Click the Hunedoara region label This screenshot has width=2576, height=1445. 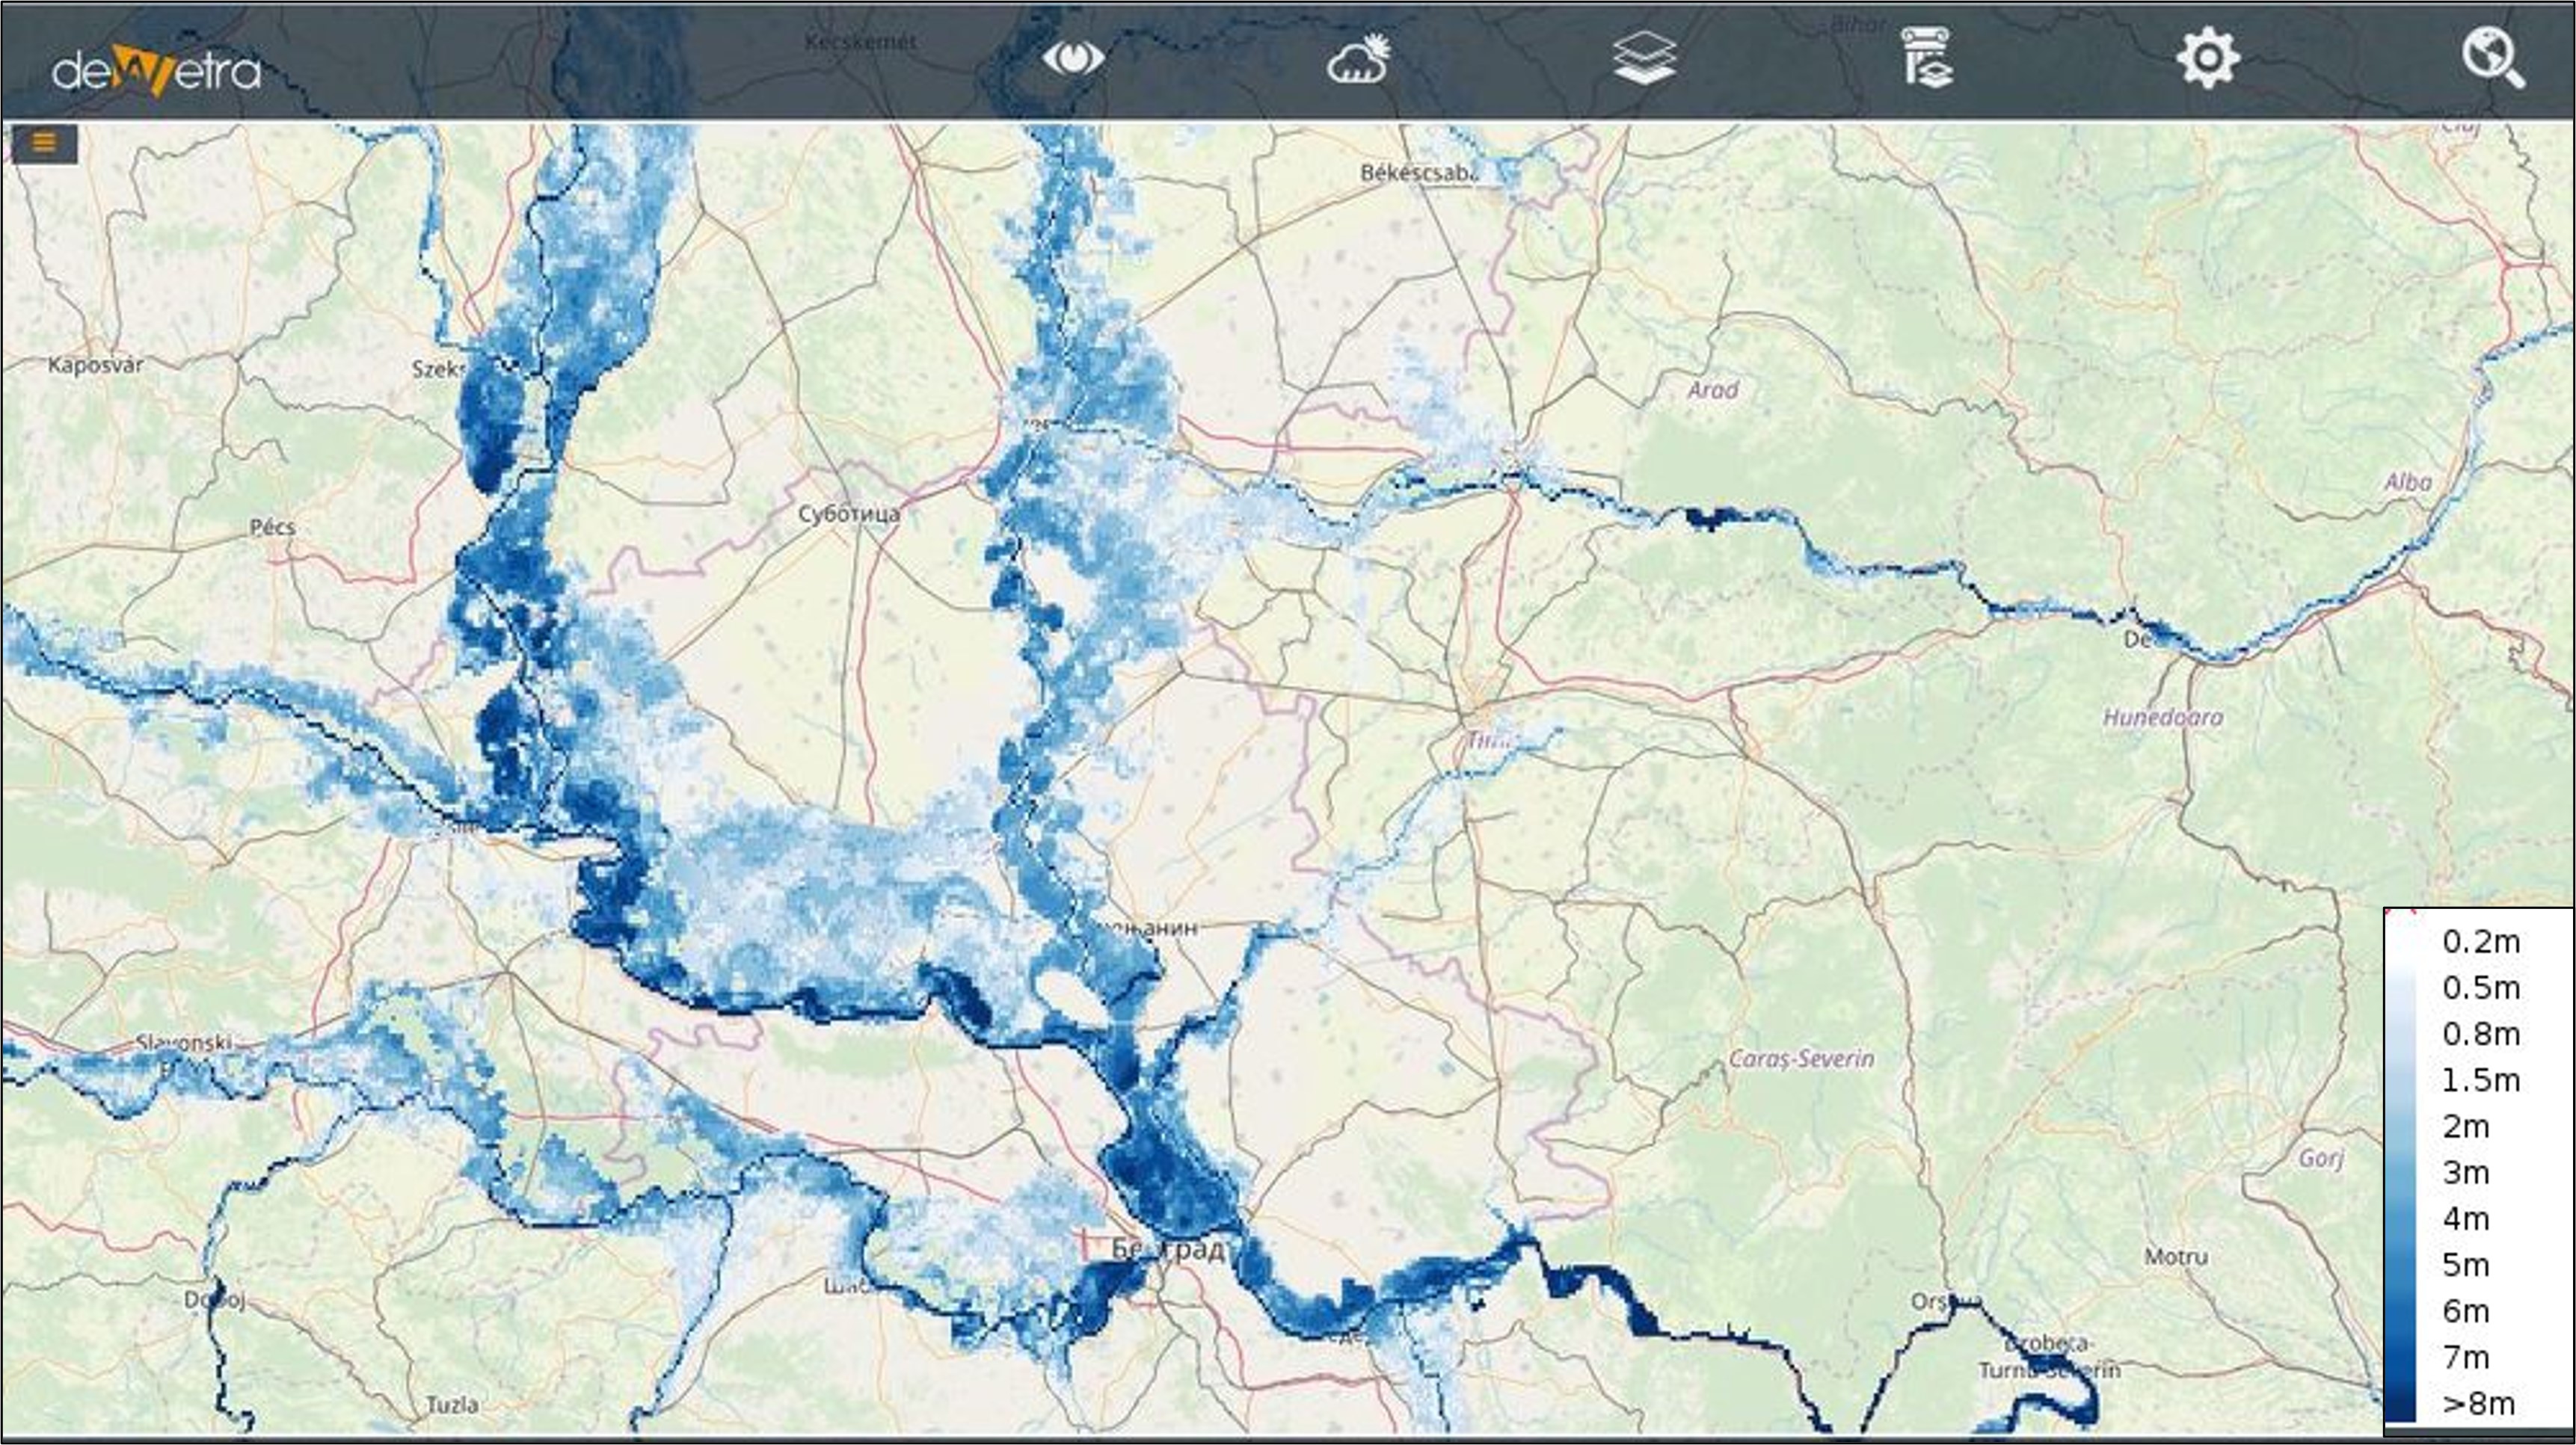pos(2163,717)
